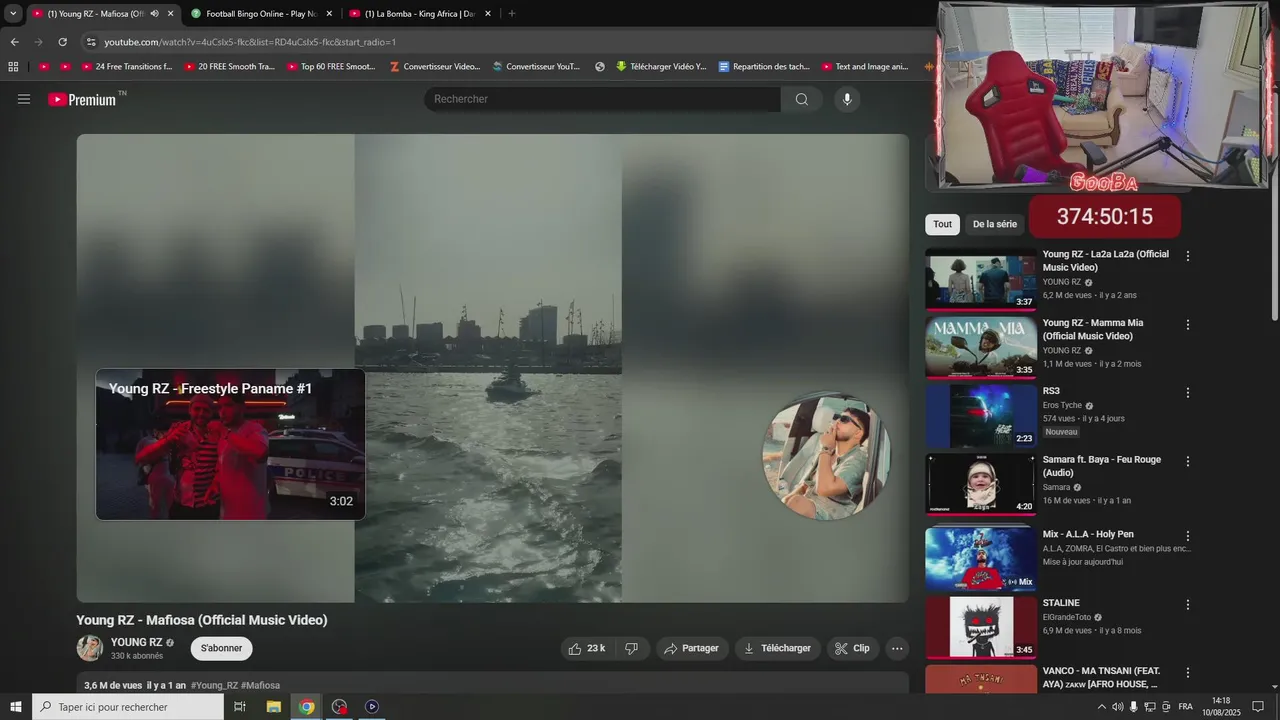Open A.L.A Holy Pen mix thumbnail
1280x720 pixels.
[x=981, y=559]
